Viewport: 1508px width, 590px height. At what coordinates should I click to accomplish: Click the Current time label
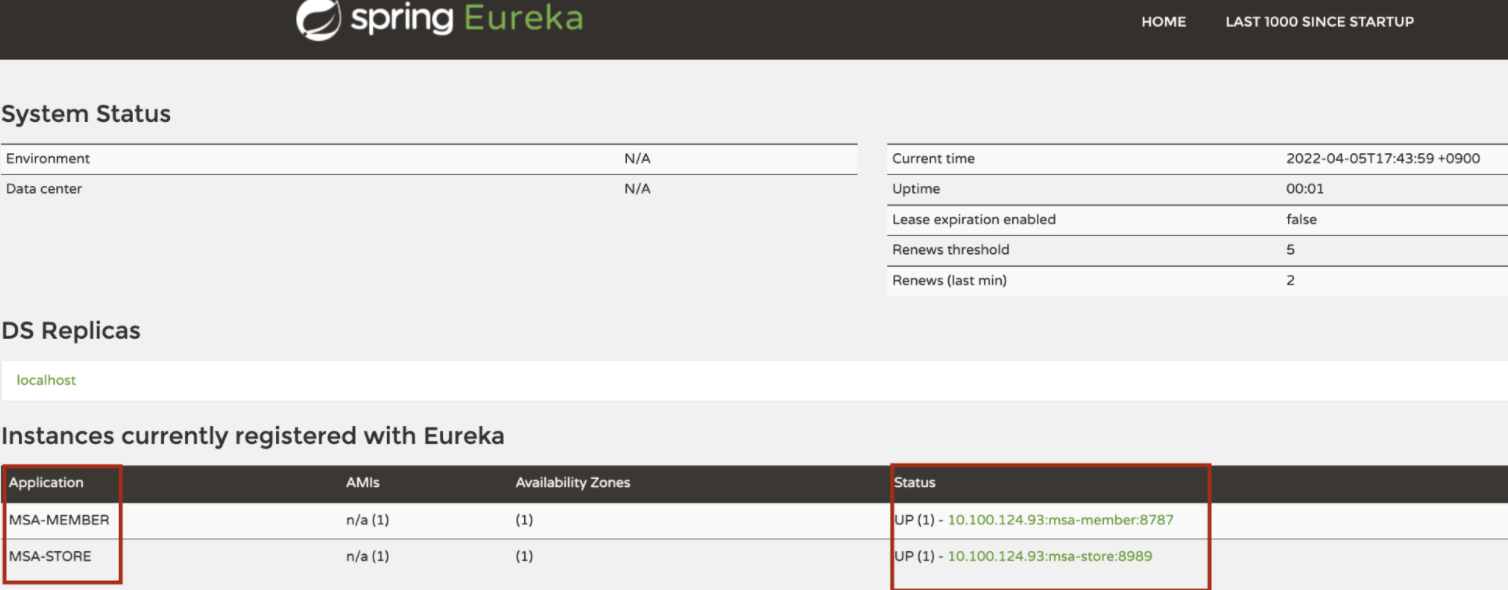coord(933,158)
